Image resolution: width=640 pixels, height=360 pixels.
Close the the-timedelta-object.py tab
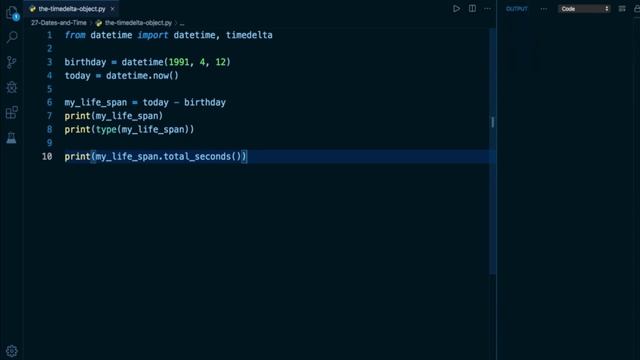tap(112, 9)
